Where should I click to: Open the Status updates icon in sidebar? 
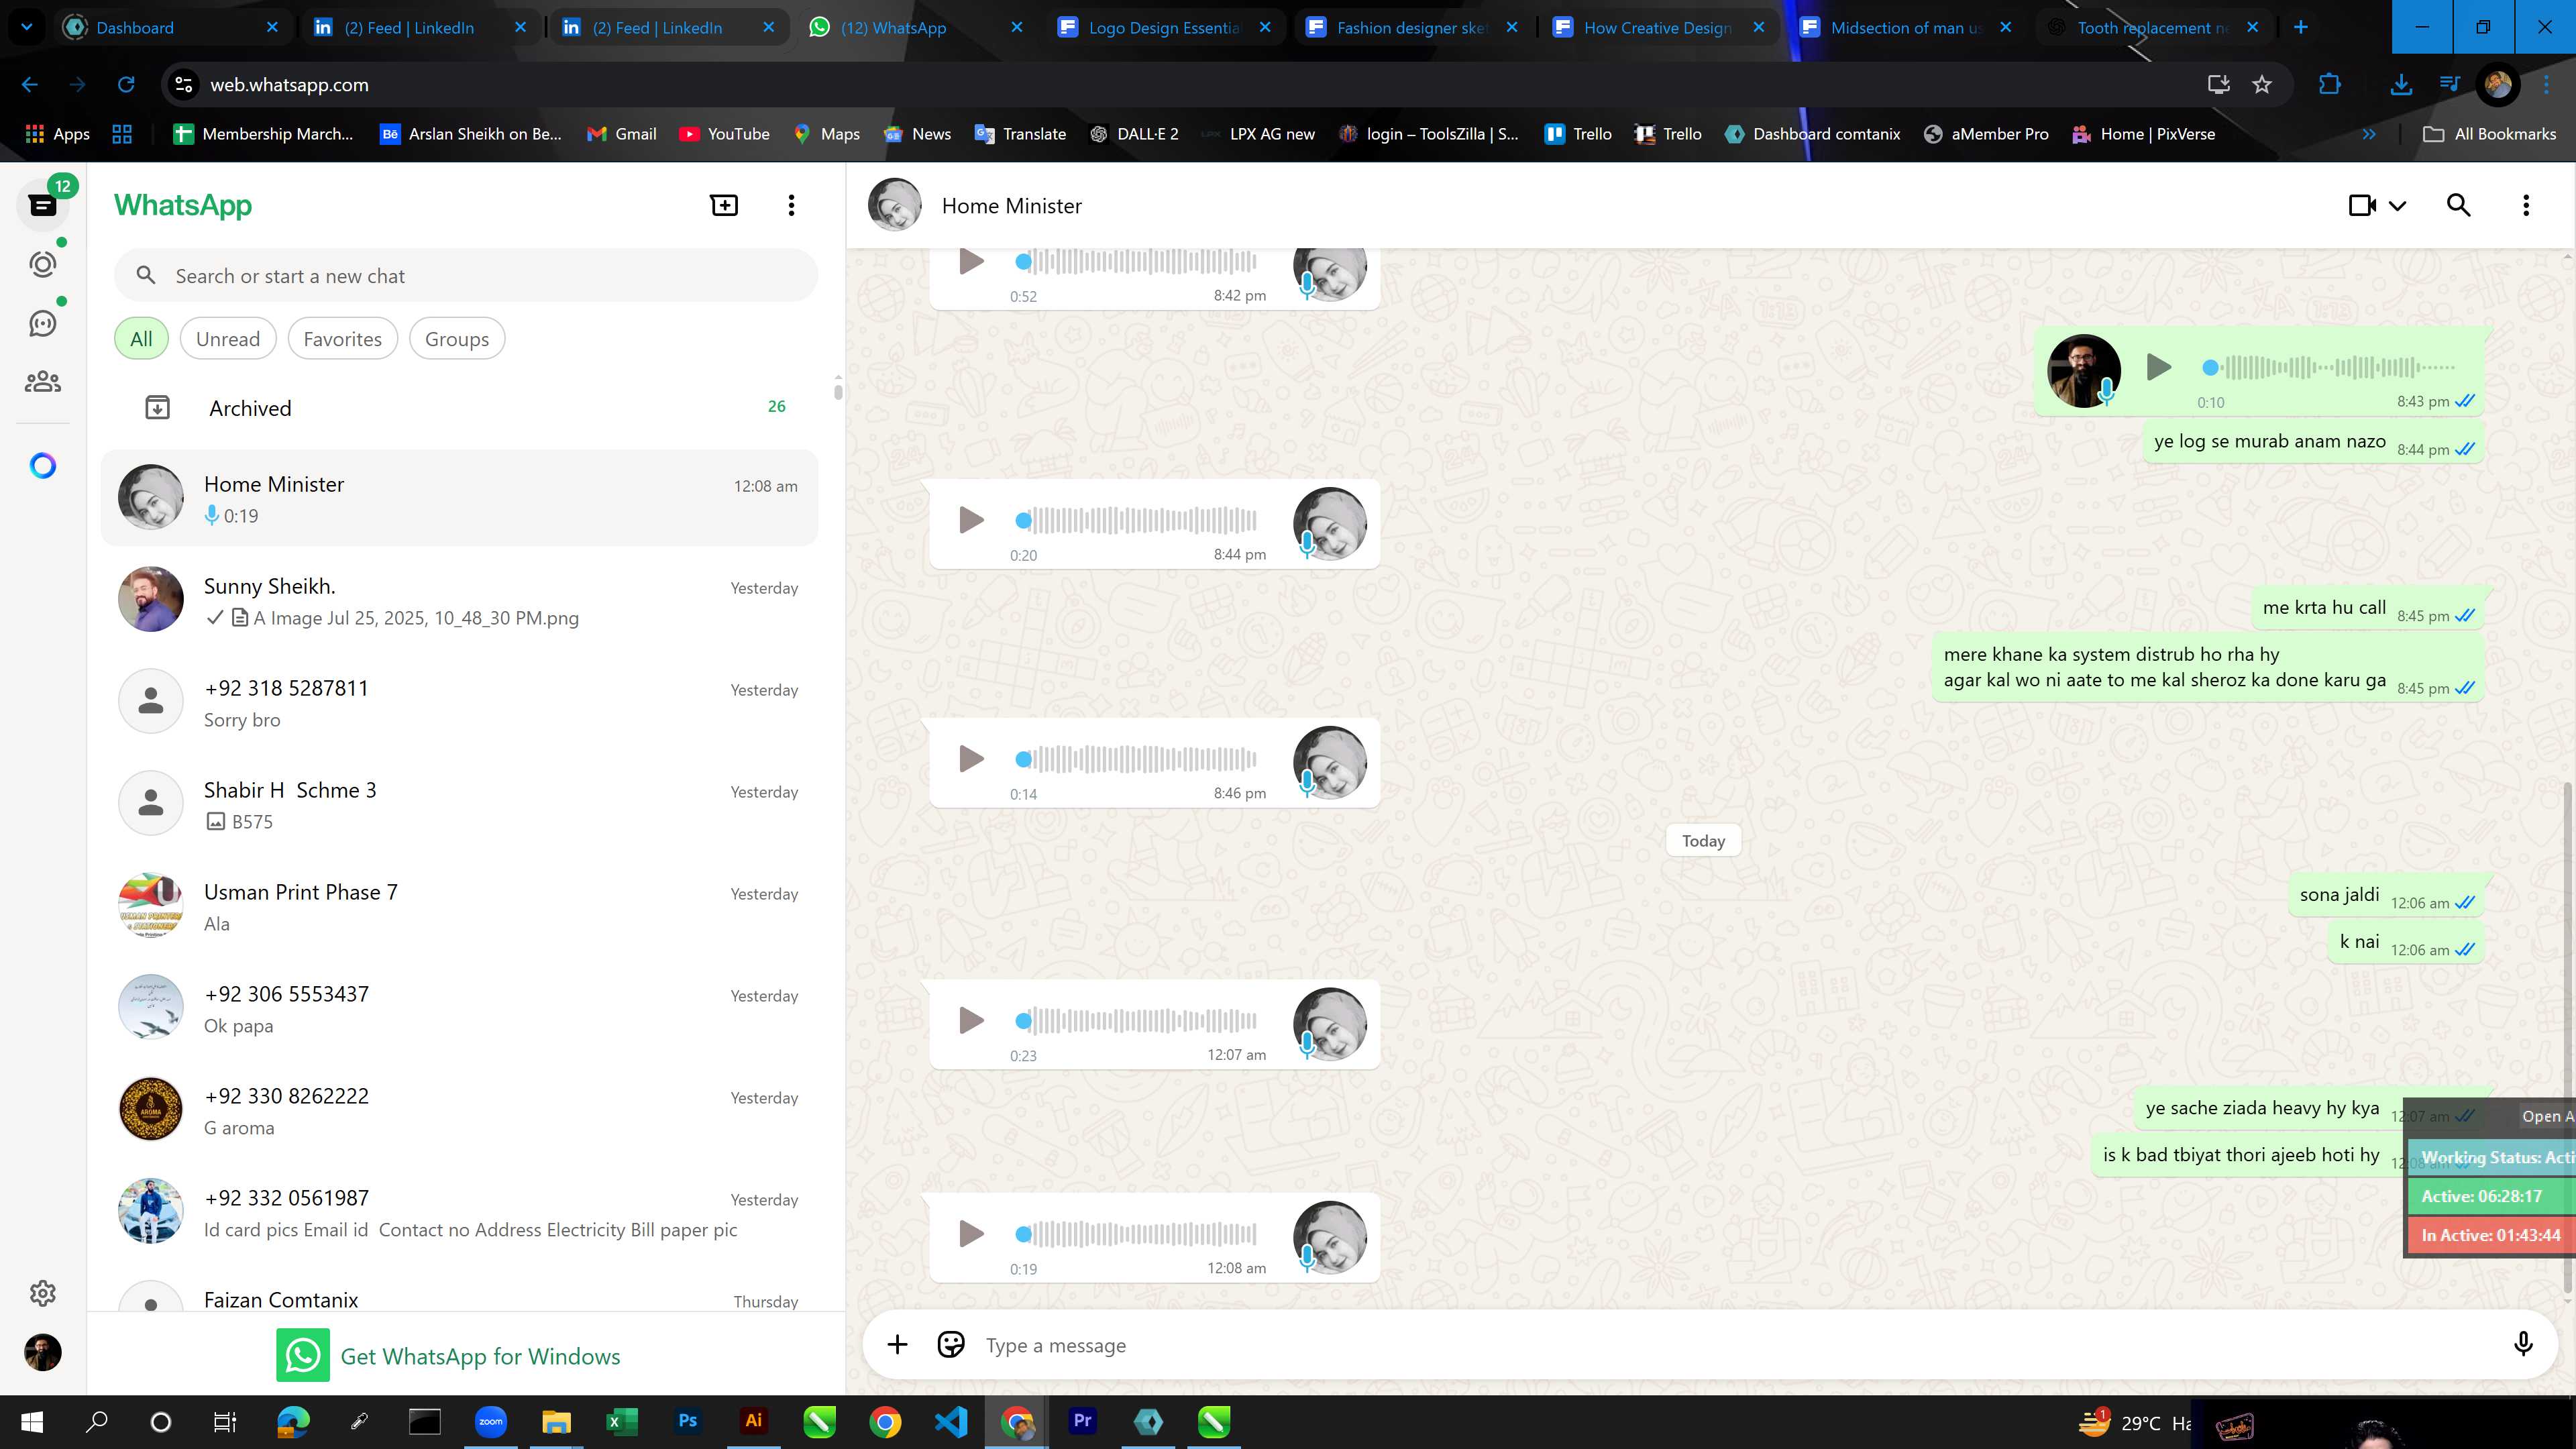click(43, 264)
